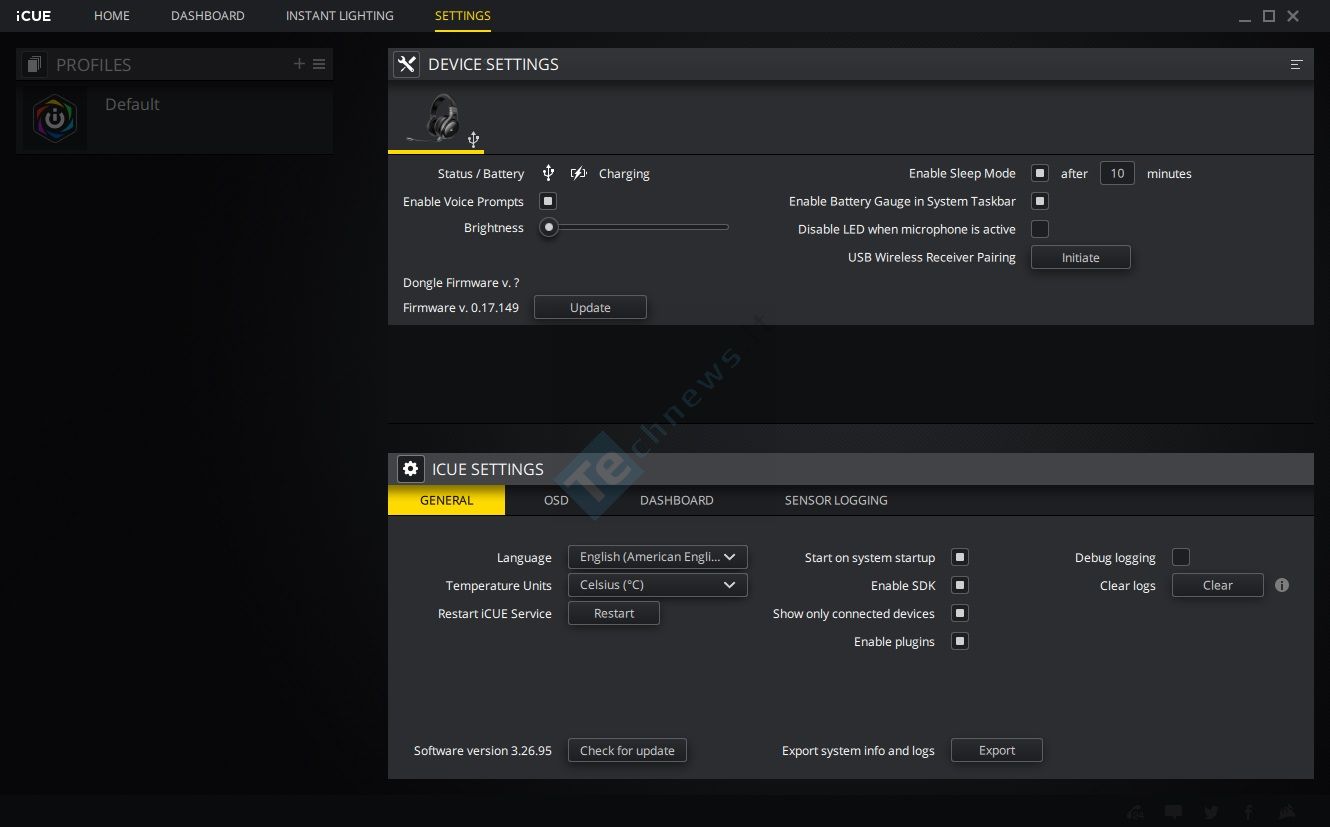
Task: Toggle Enable plugins checkbox
Action: tap(960, 641)
